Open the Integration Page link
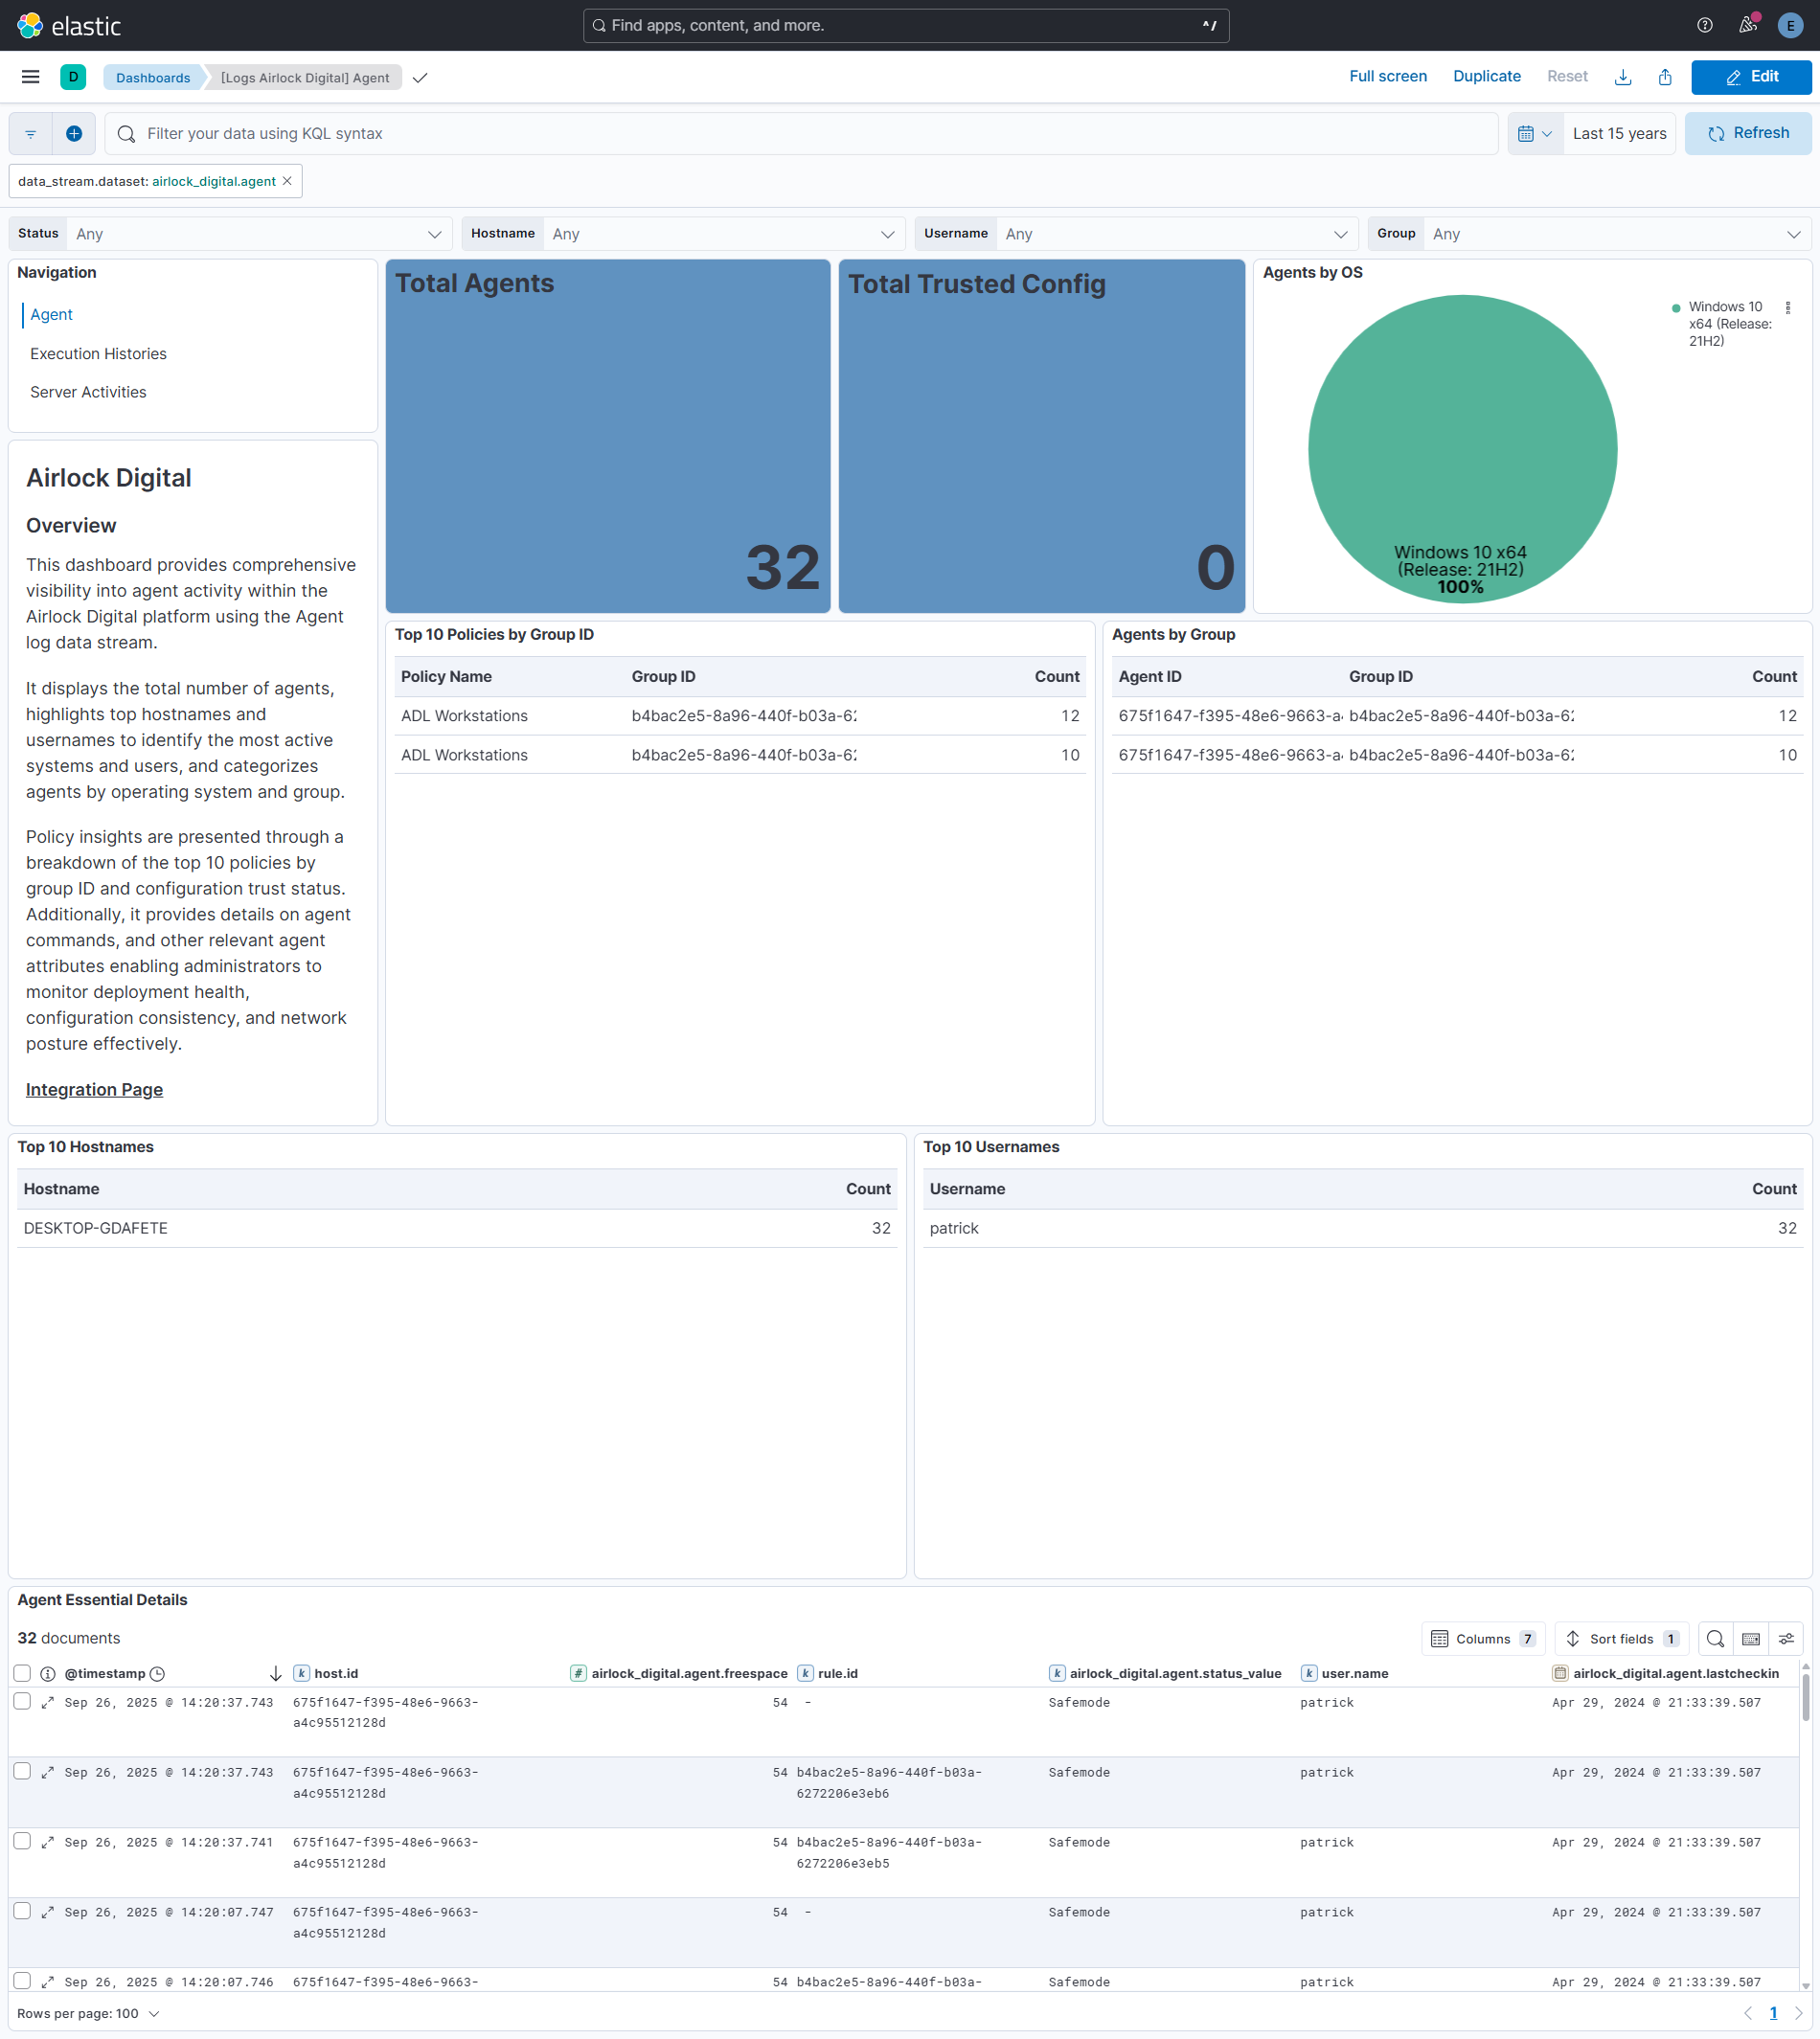This screenshot has width=1820, height=2039. point(94,1089)
